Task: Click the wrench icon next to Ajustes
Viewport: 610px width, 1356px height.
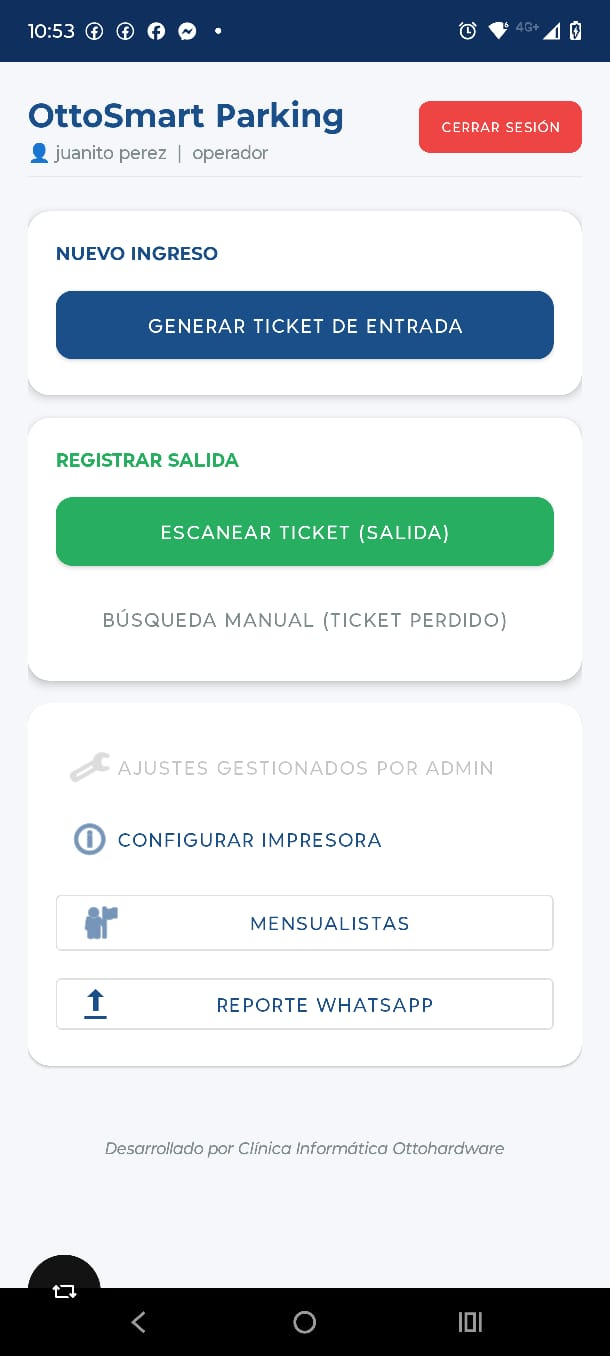Action: [88, 766]
